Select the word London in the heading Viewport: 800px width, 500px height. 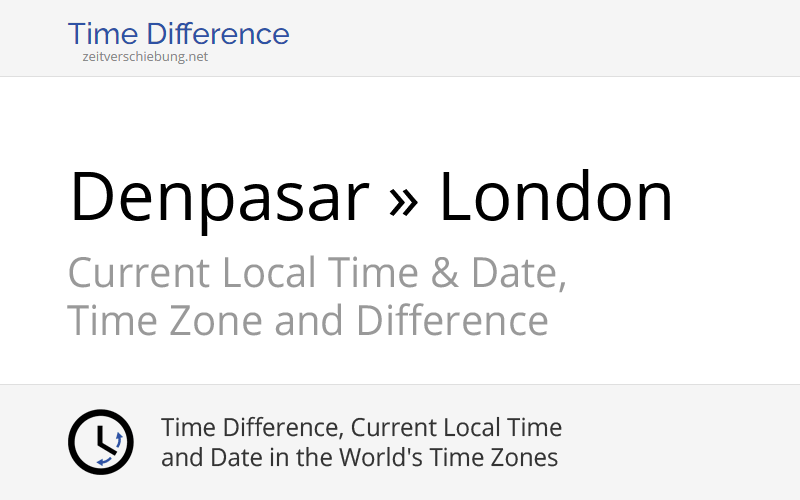[556, 197]
